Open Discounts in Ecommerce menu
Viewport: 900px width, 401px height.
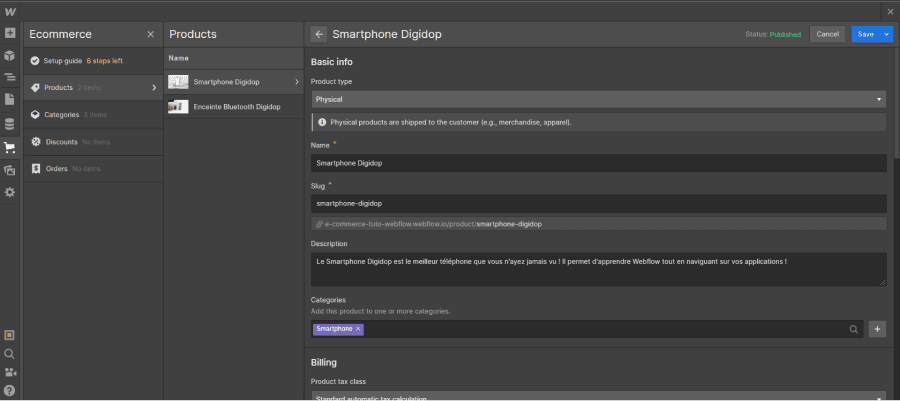94,142
